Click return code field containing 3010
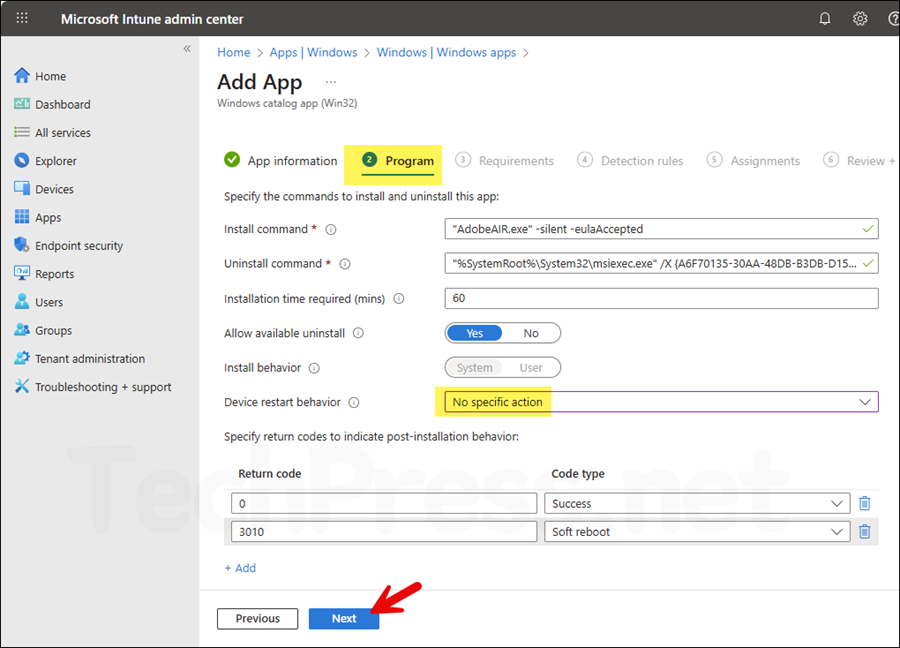 pos(384,531)
